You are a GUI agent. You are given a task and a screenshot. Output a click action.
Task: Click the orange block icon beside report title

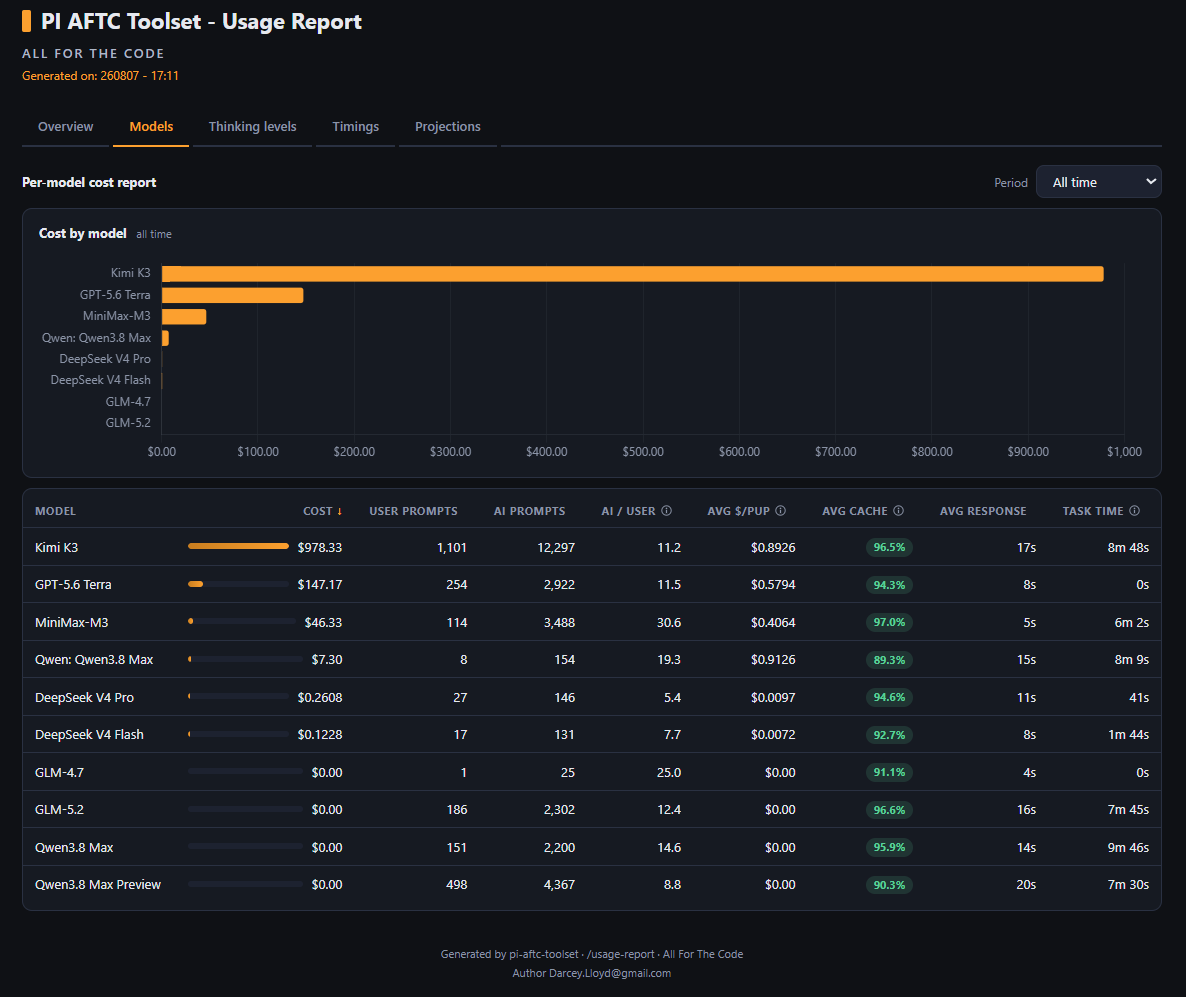[26, 21]
